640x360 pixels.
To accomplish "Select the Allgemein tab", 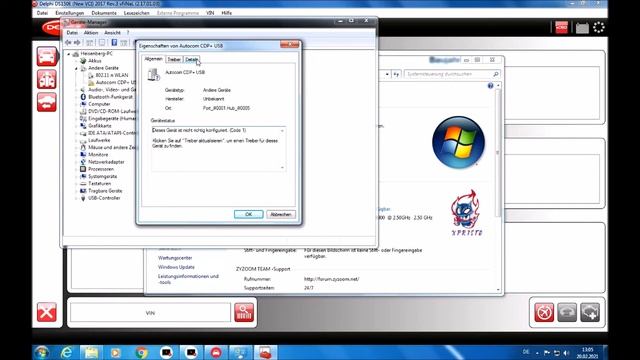I will click(153, 59).
